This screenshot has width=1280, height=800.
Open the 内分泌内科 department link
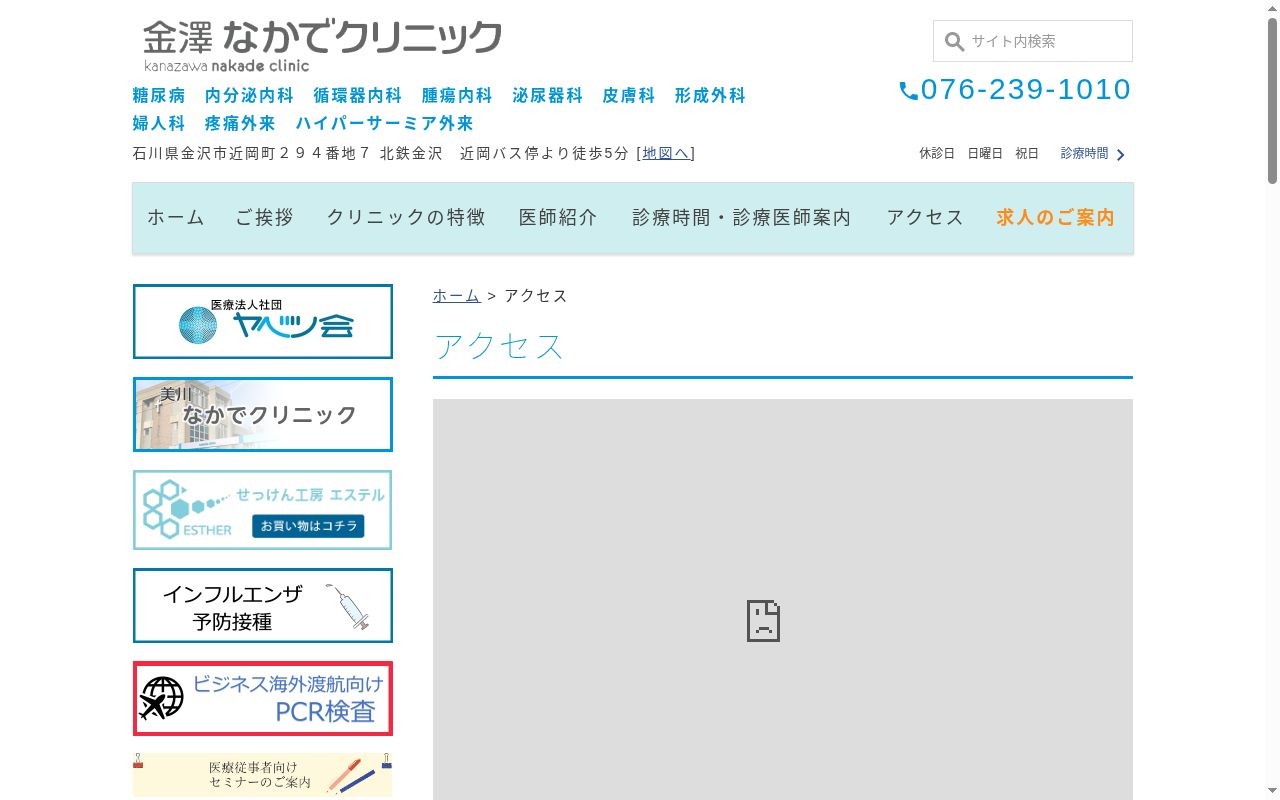249,96
